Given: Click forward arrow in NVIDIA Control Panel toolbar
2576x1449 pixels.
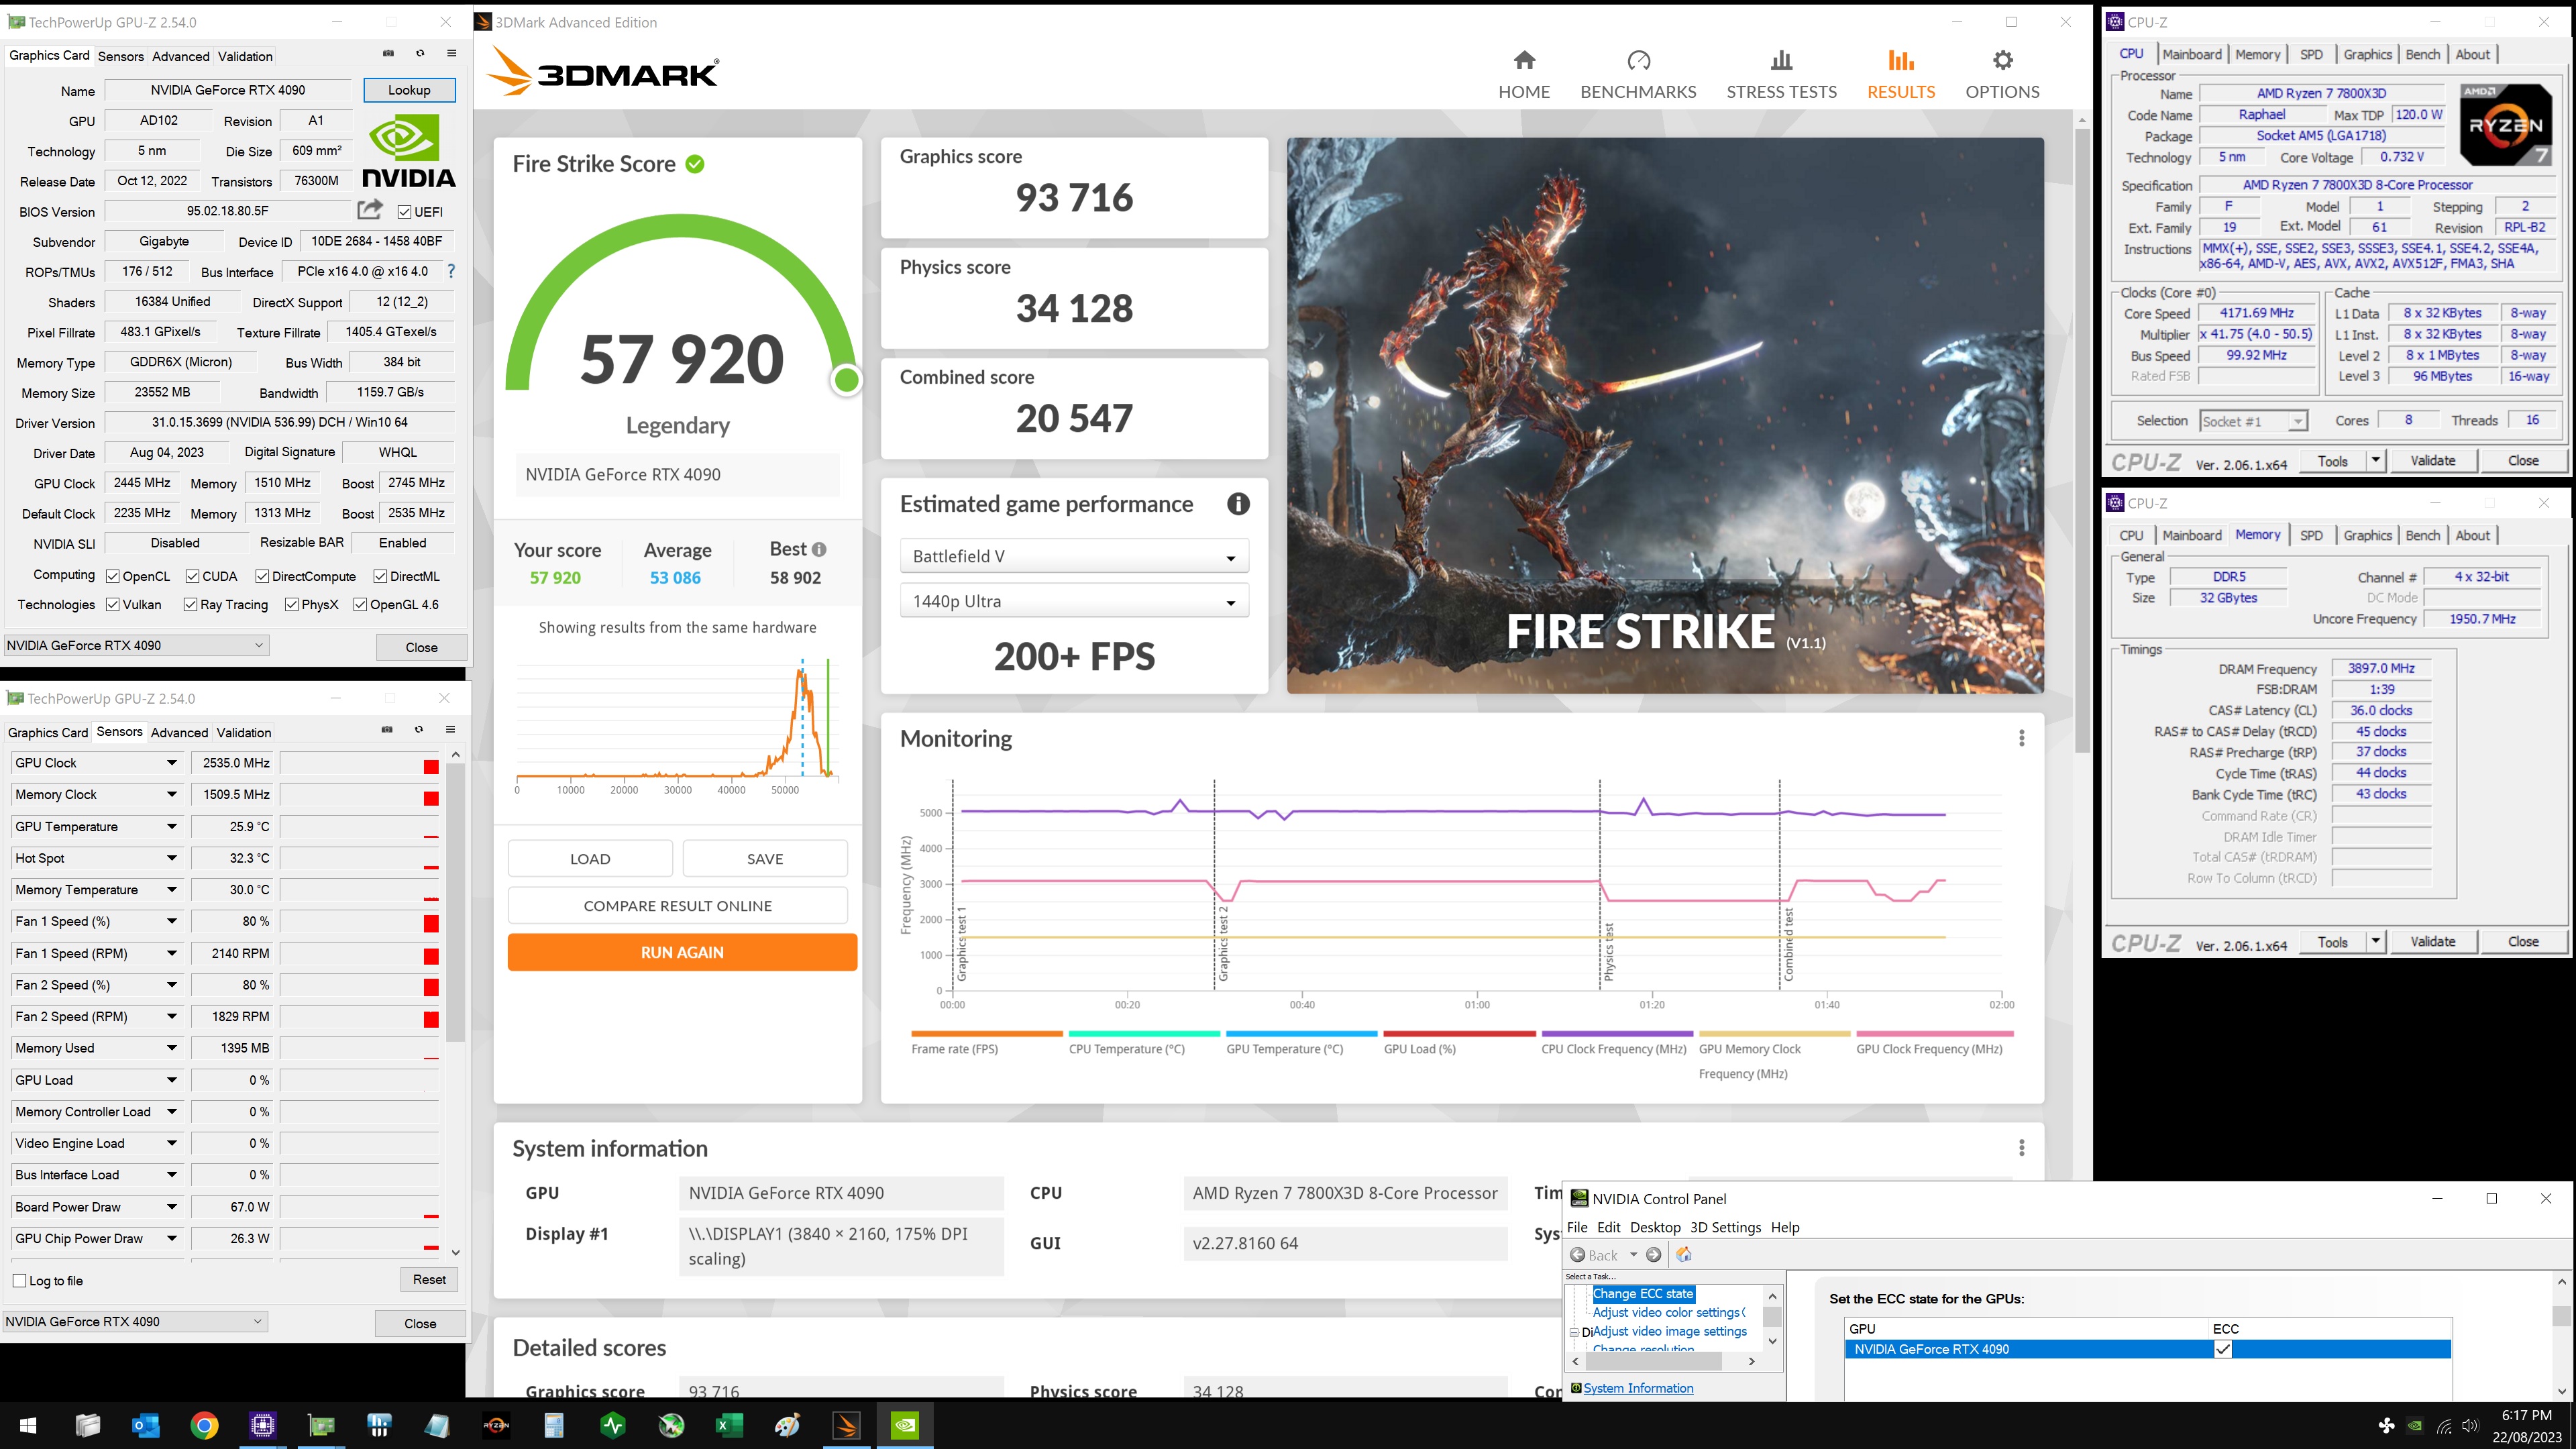Looking at the screenshot, I should point(1654,1255).
